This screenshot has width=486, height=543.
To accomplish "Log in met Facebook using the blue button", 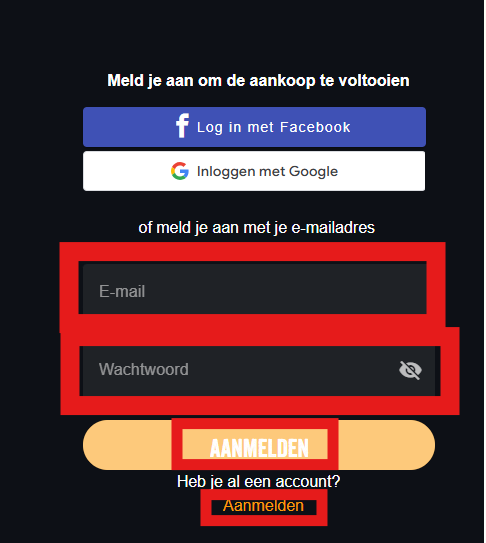I will pyautogui.click(x=254, y=127).
